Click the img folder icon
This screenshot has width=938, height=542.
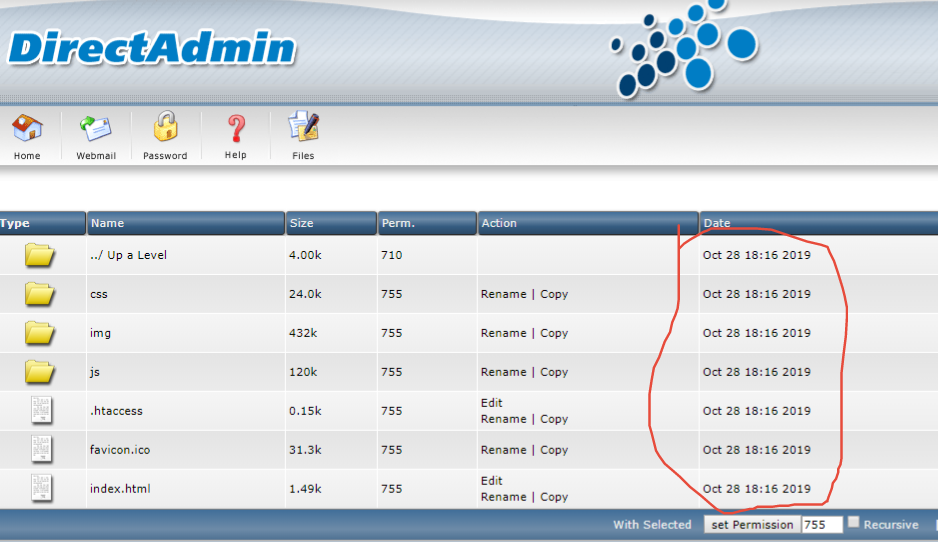[x=39, y=333]
